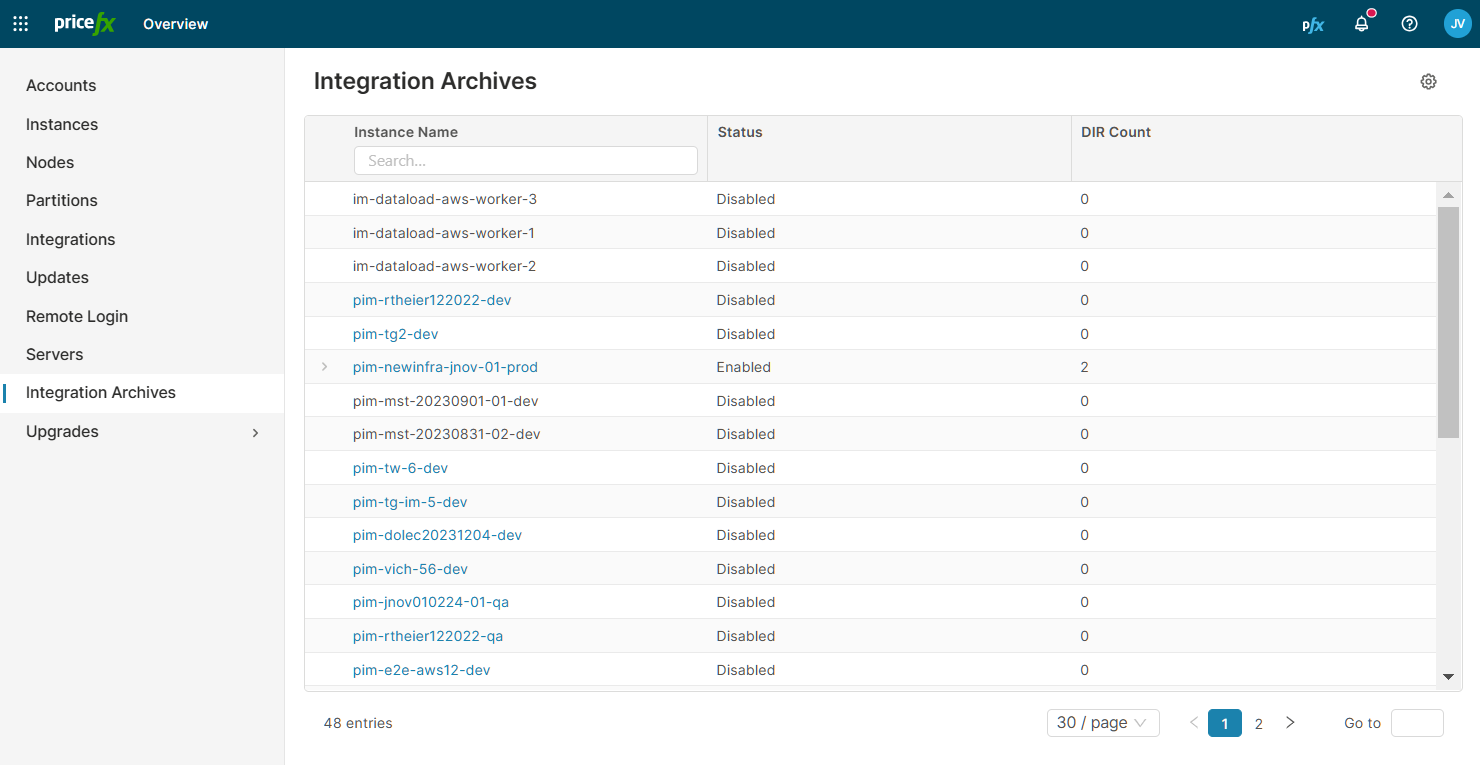Select Partitions in the sidebar
This screenshot has width=1480, height=765.
(x=61, y=200)
